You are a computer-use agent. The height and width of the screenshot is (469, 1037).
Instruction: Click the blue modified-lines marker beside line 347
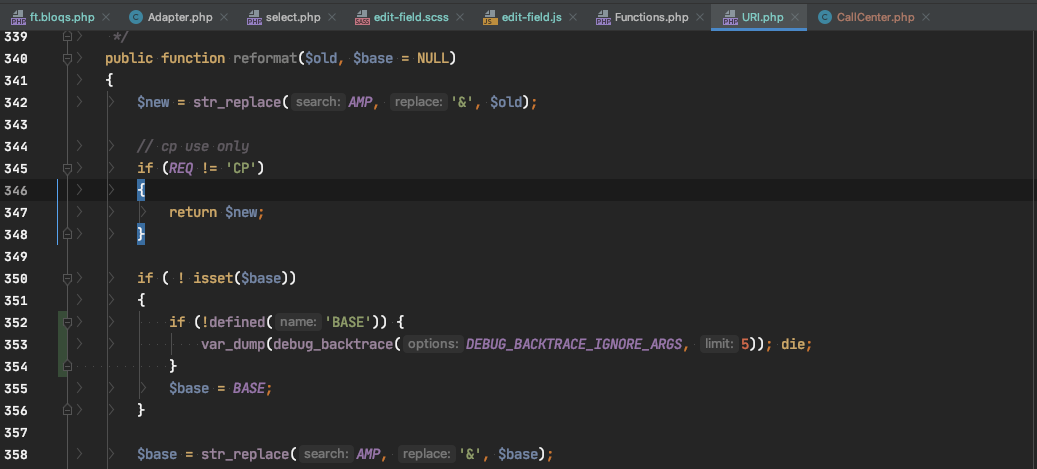(x=58, y=212)
